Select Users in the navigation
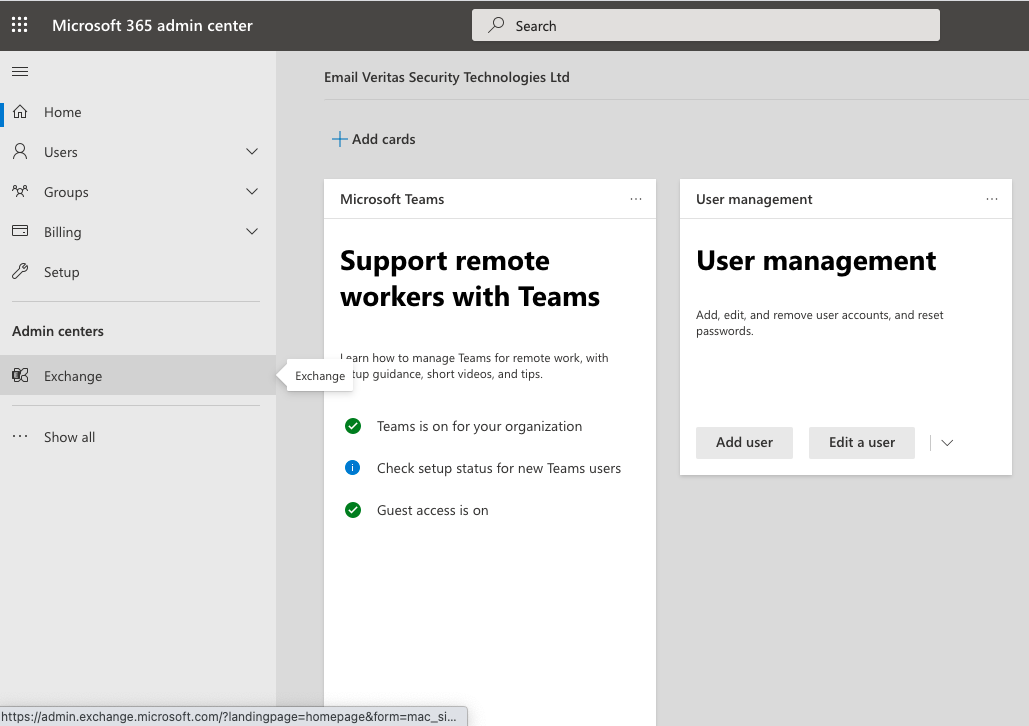This screenshot has height=726, width=1029. click(138, 152)
